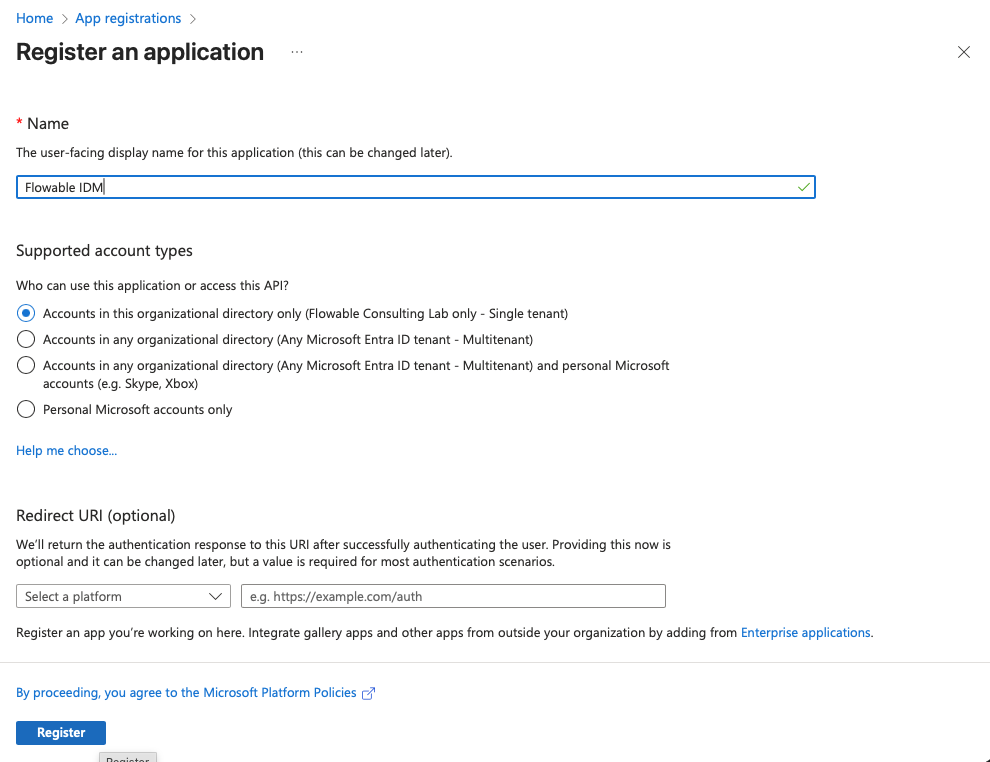Click the Name field containing Flowable IDM
Screen dimensions: 990x762
[x=400, y=187]
